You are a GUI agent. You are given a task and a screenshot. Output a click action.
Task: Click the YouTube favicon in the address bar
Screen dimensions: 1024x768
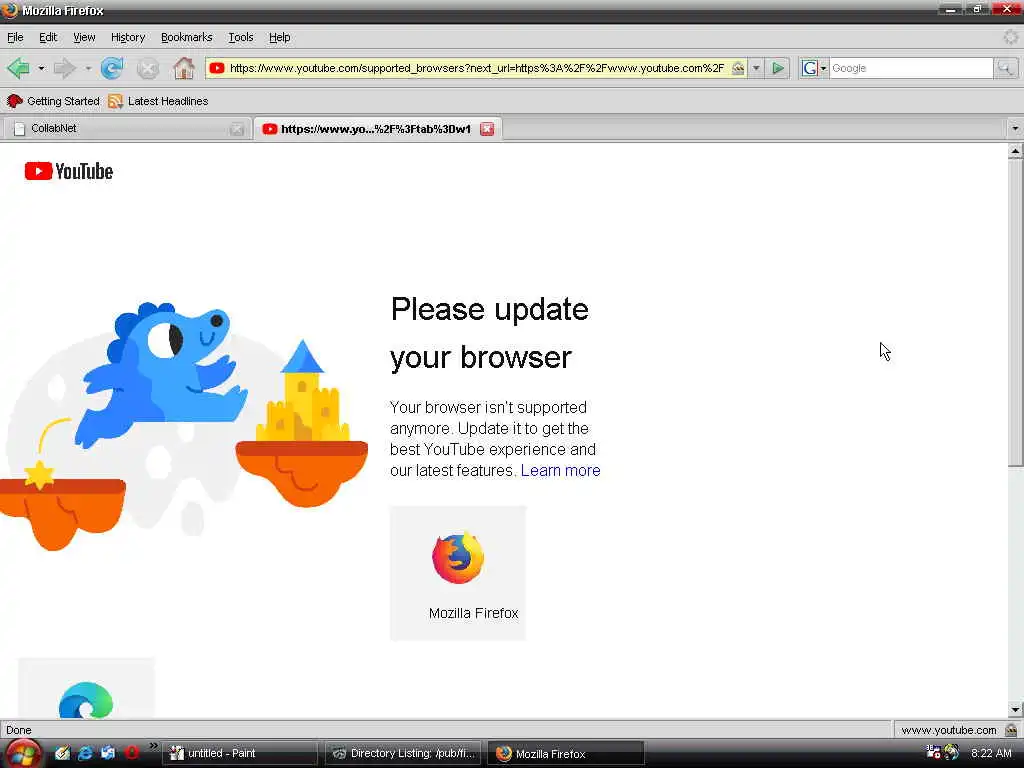[x=217, y=68]
